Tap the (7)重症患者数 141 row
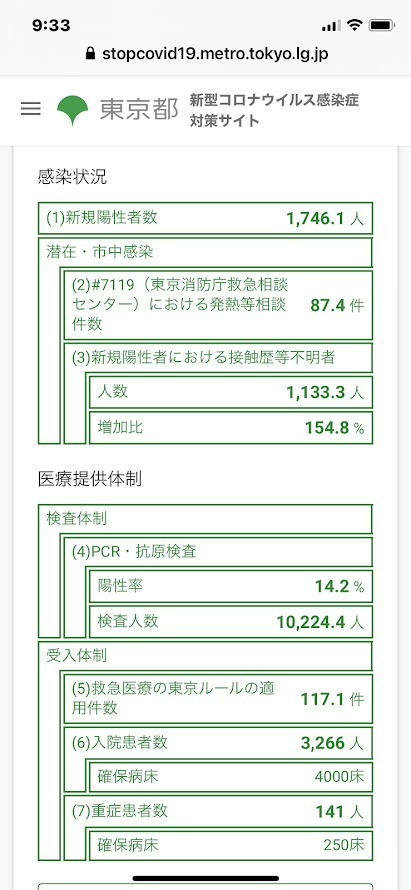 [218, 812]
